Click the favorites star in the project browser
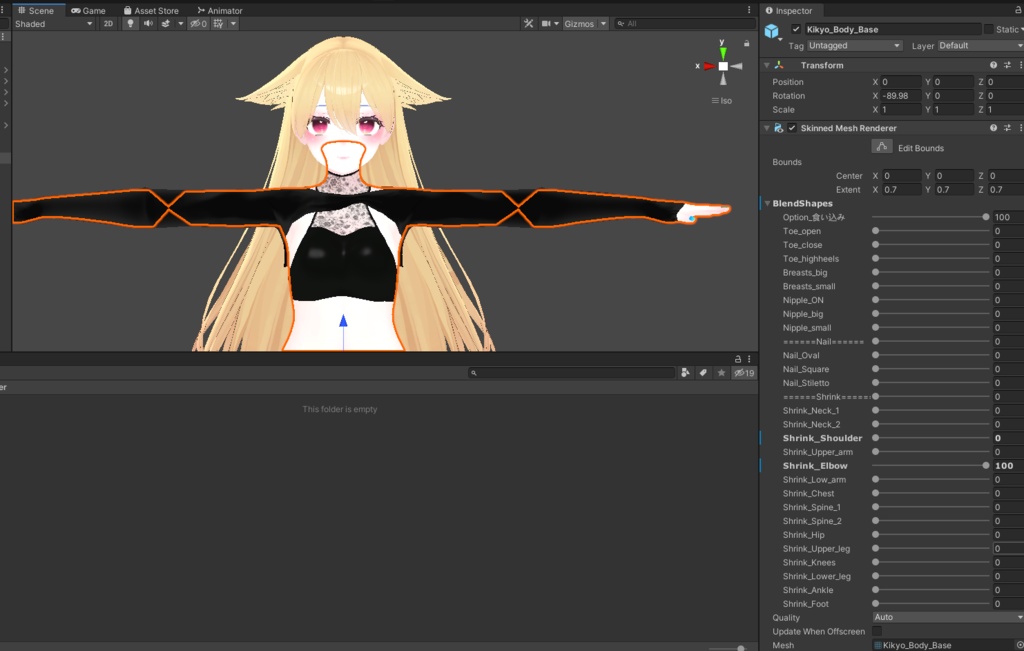Image resolution: width=1024 pixels, height=651 pixels. [x=719, y=371]
